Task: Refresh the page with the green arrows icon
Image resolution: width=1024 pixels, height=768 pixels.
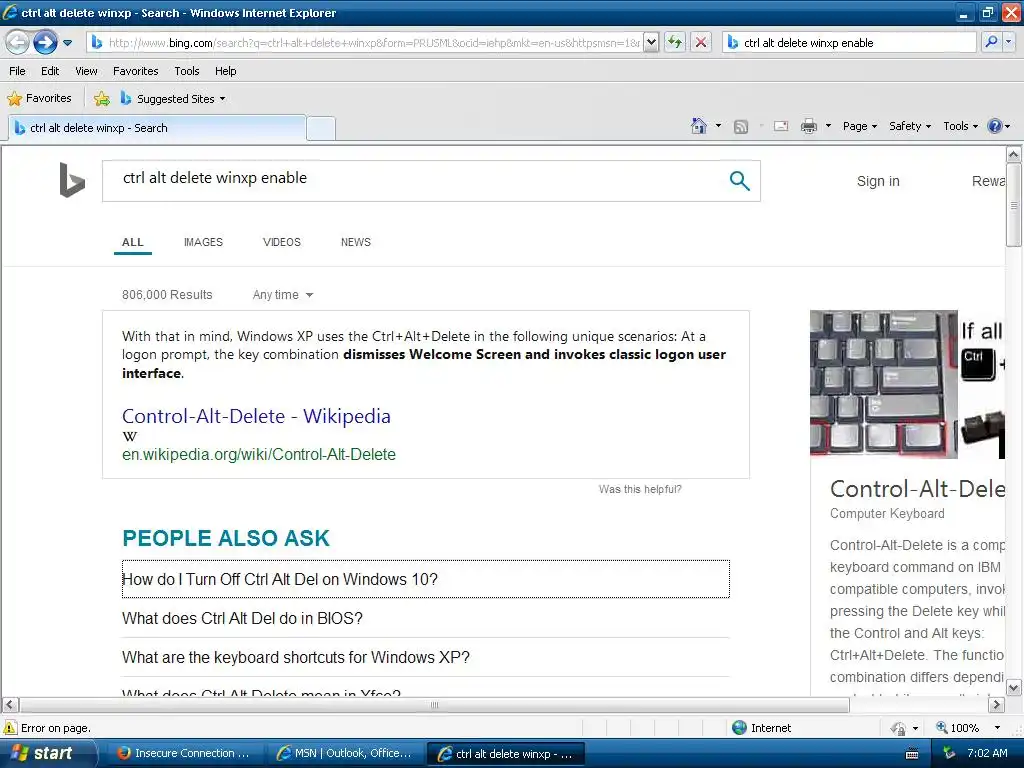Action: pyautogui.click(x=675, y=42)
